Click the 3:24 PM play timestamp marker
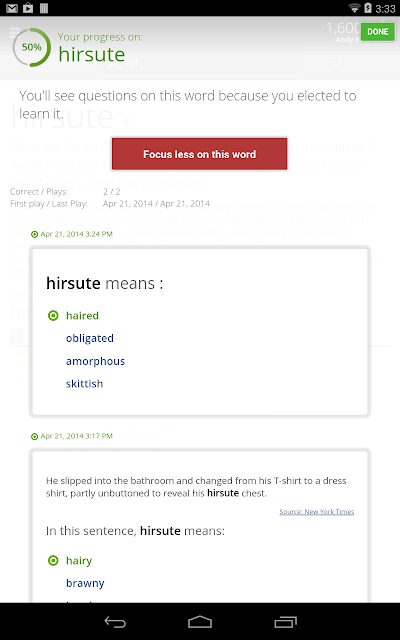400x640 pixels. coord(72,234)
